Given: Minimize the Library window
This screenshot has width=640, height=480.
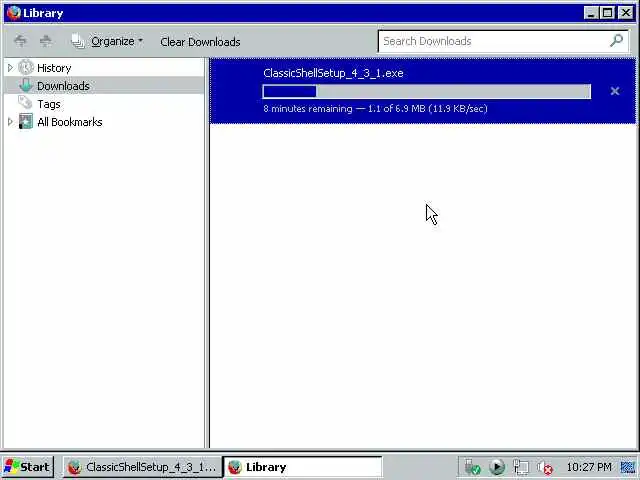Looking at the screenshot, I should (x=590, y=13).
